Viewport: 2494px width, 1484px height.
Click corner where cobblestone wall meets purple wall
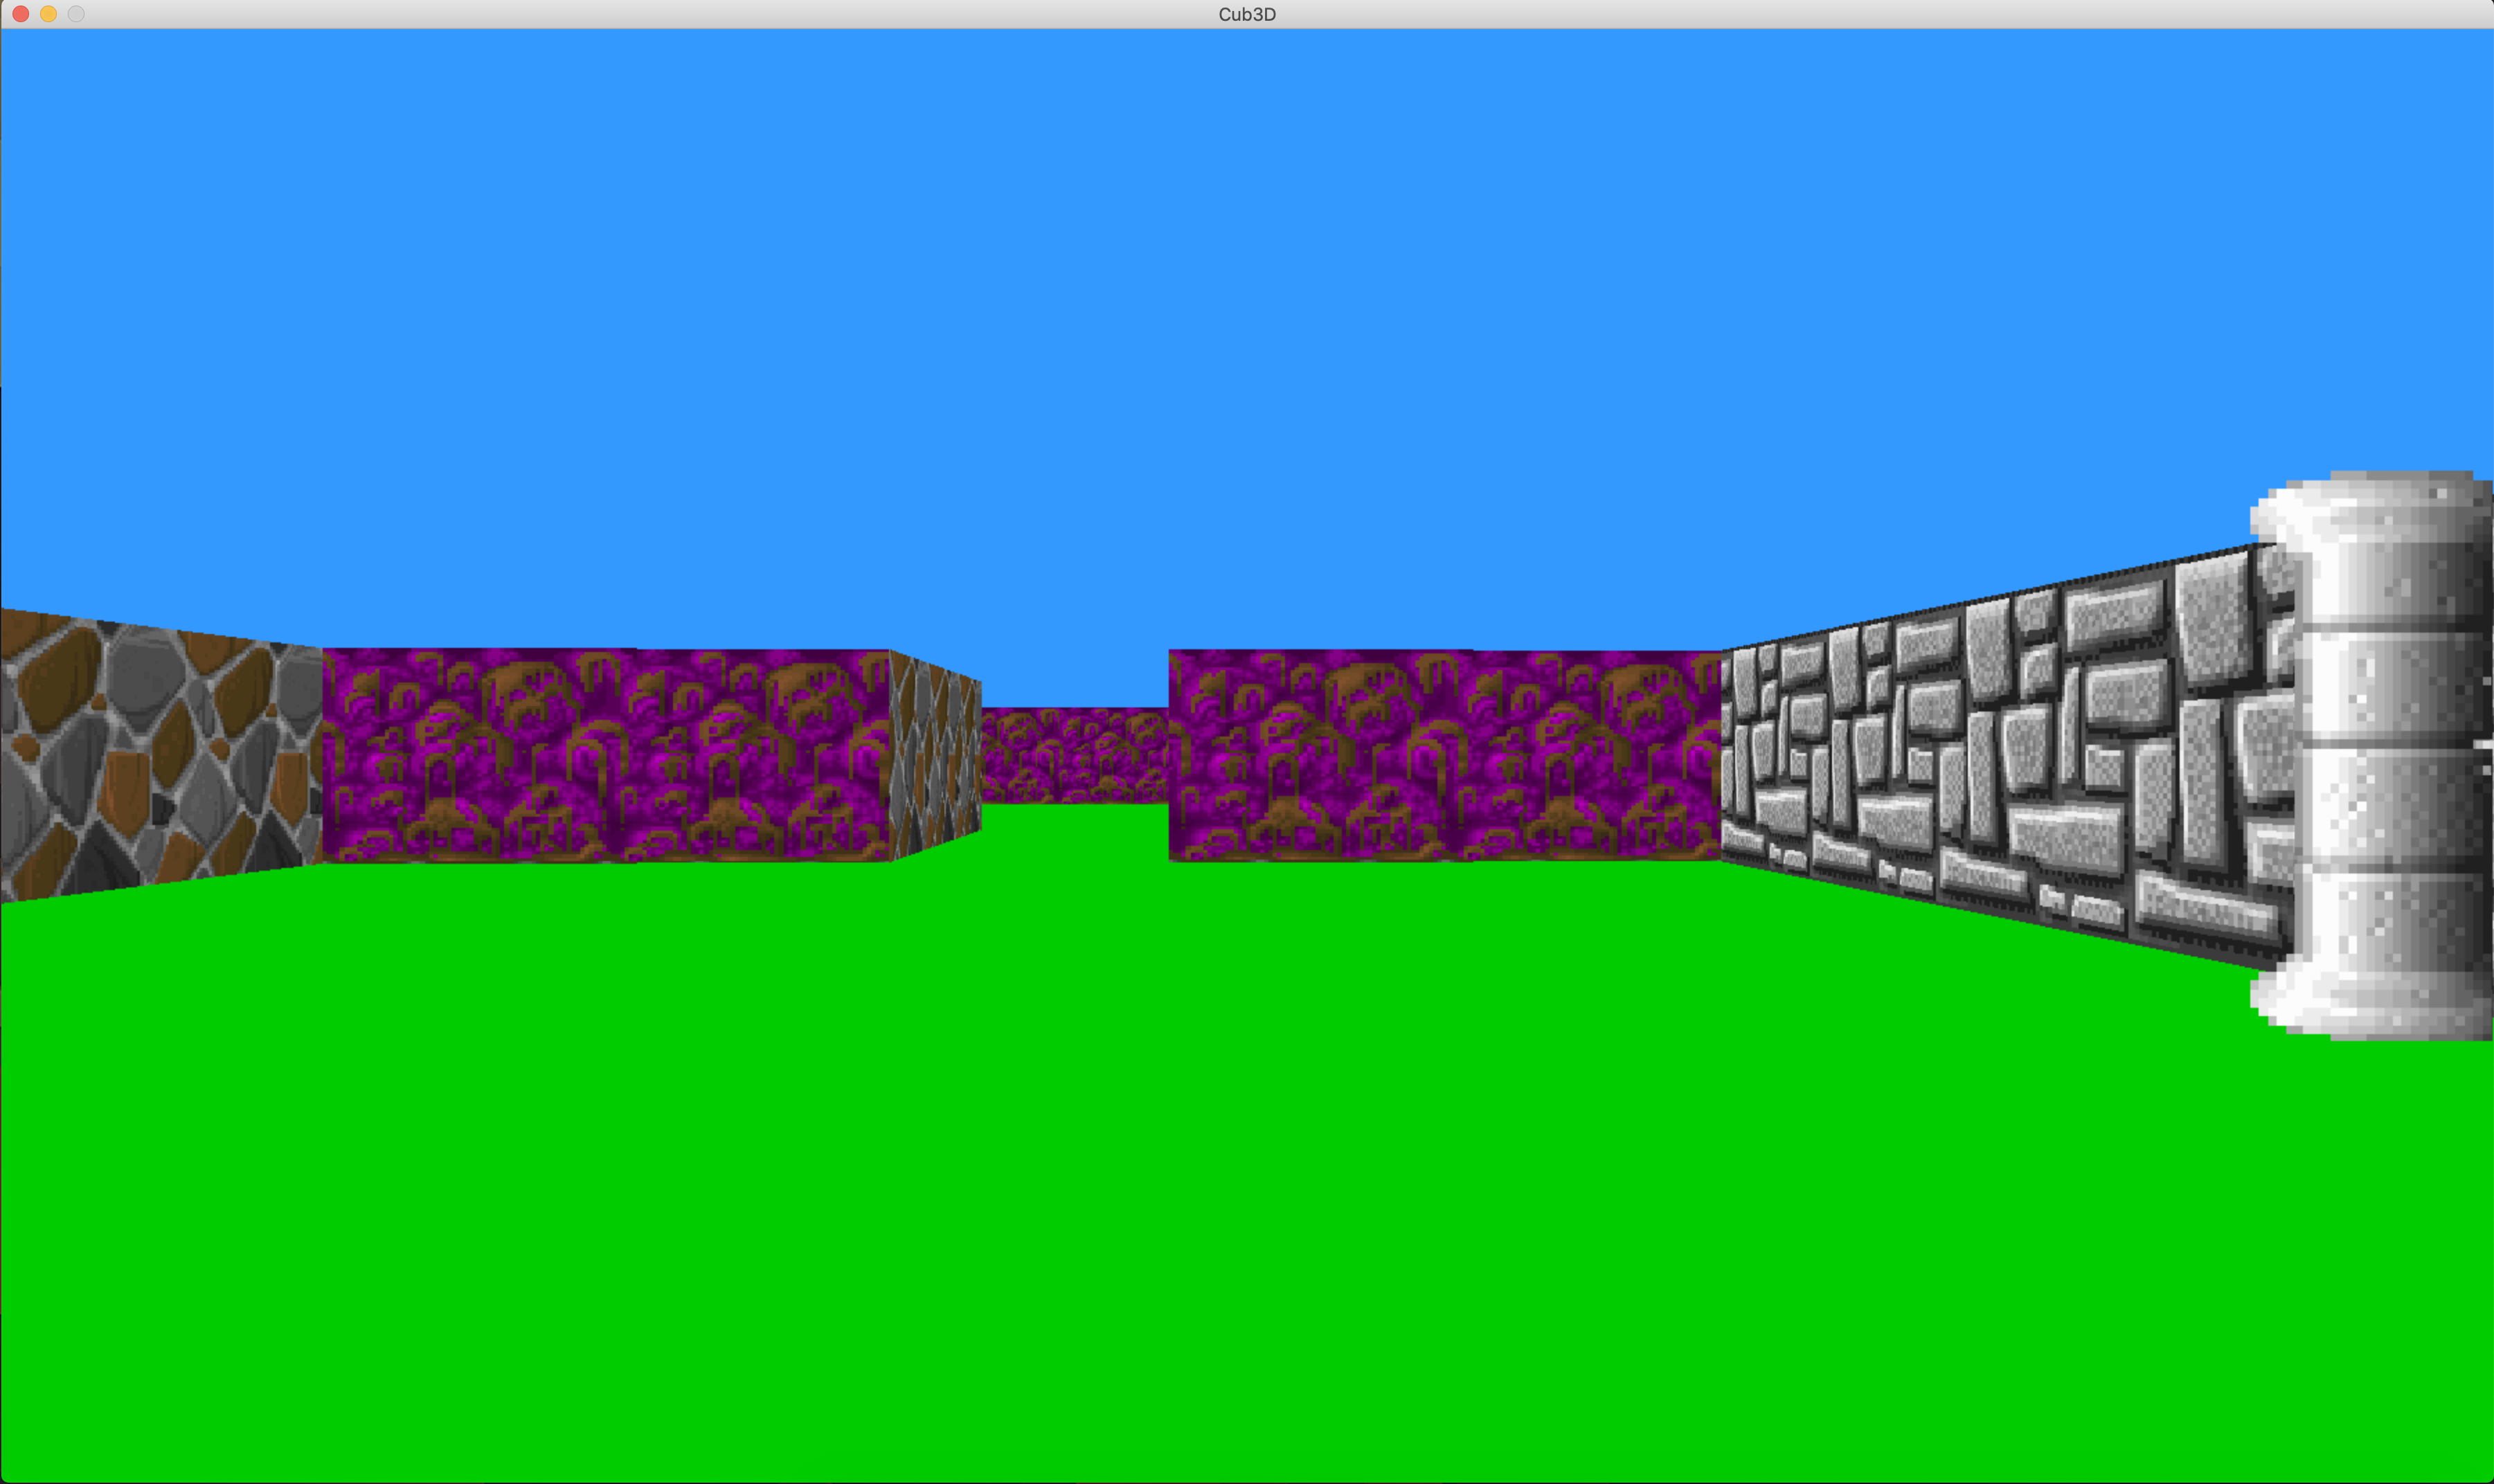coord(322,755)
